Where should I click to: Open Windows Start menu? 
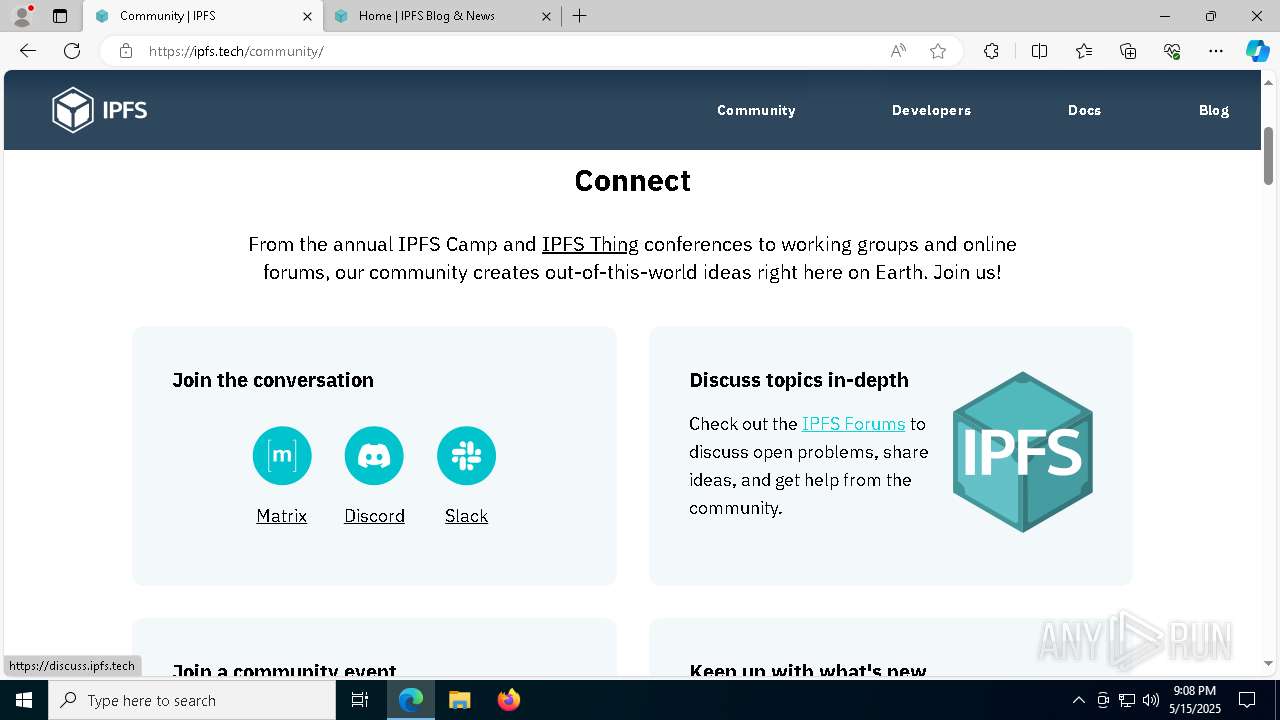tap(24, 700)
